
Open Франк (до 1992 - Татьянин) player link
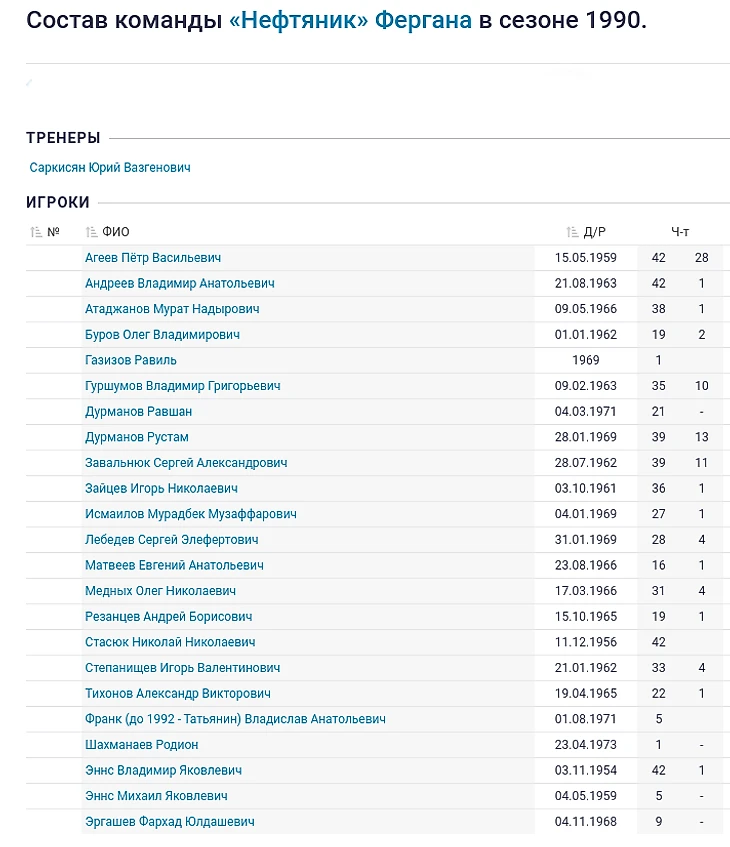pos(235,719)
